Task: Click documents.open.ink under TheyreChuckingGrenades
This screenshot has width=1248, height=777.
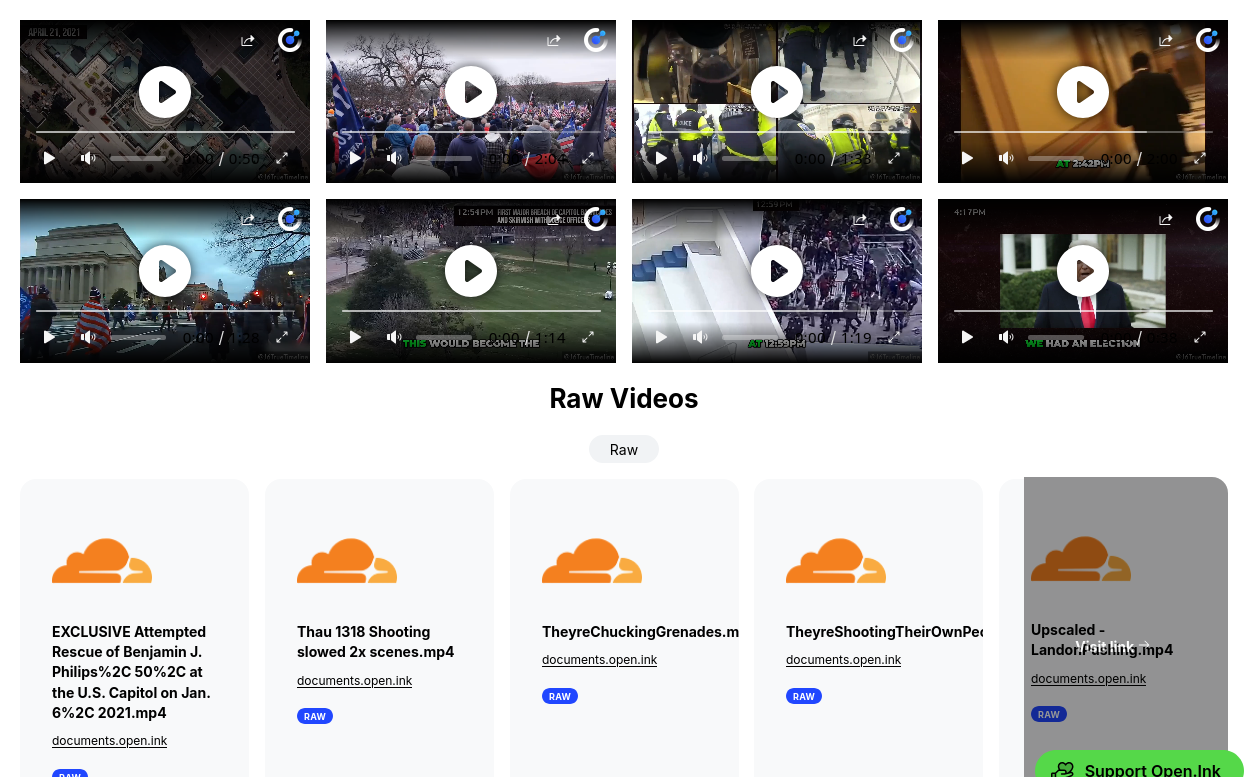Action: (x=599, y=660)
